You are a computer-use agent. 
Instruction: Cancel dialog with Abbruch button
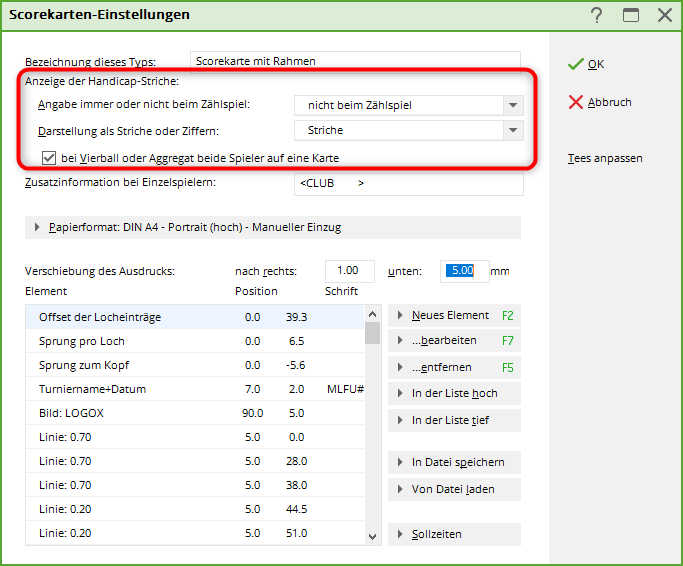click(x=600, y=102)
